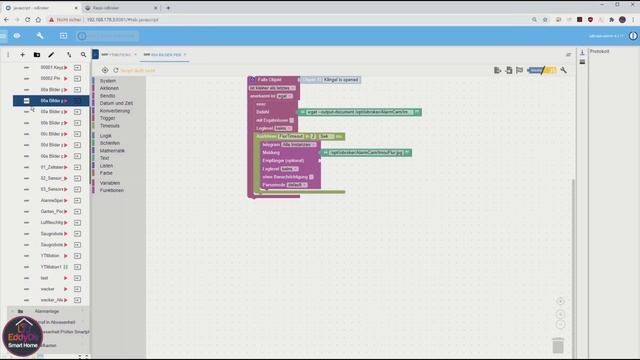Open the System block category
The image size is (640, 360).
[108, 81]
